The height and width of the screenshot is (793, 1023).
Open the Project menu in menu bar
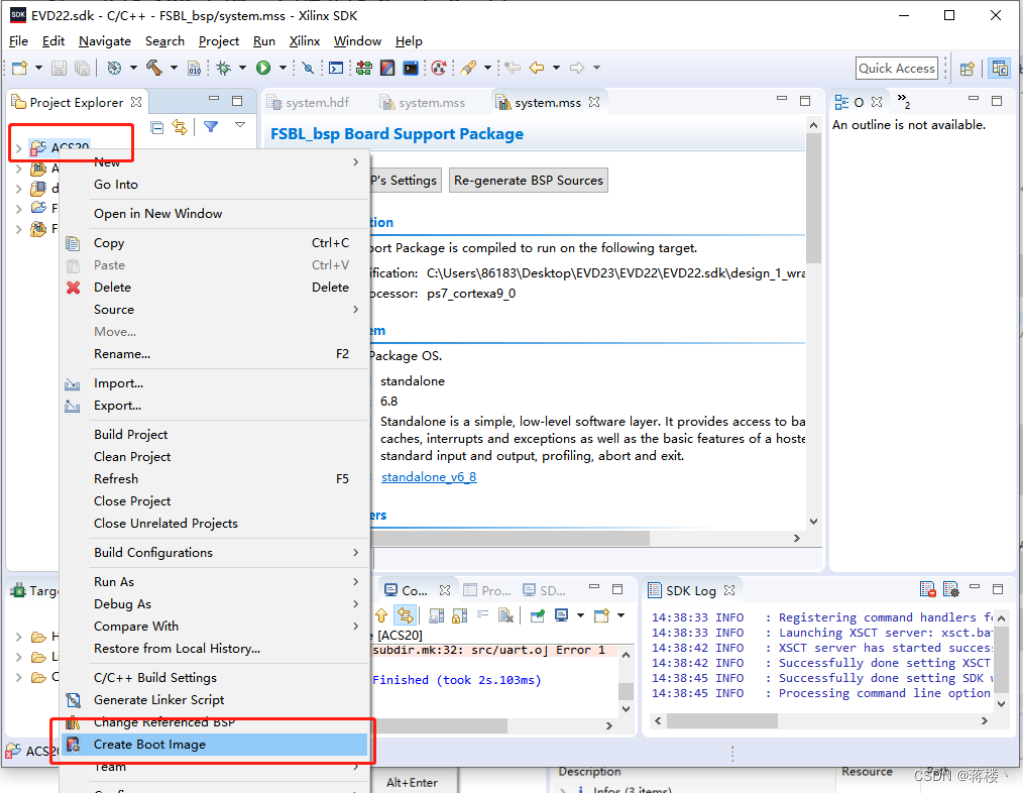pos(219,41)
